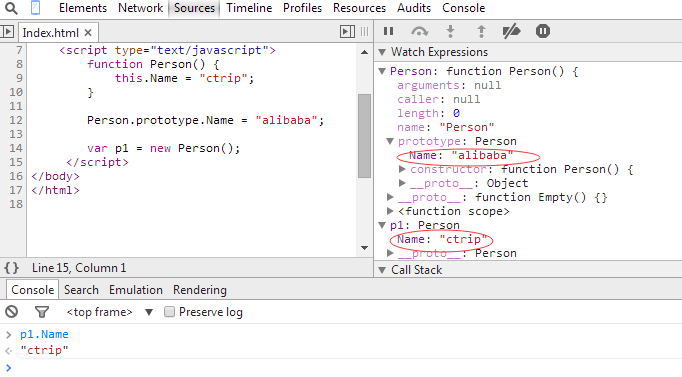Open the top frame context dropdown

[x=110, y=312]
